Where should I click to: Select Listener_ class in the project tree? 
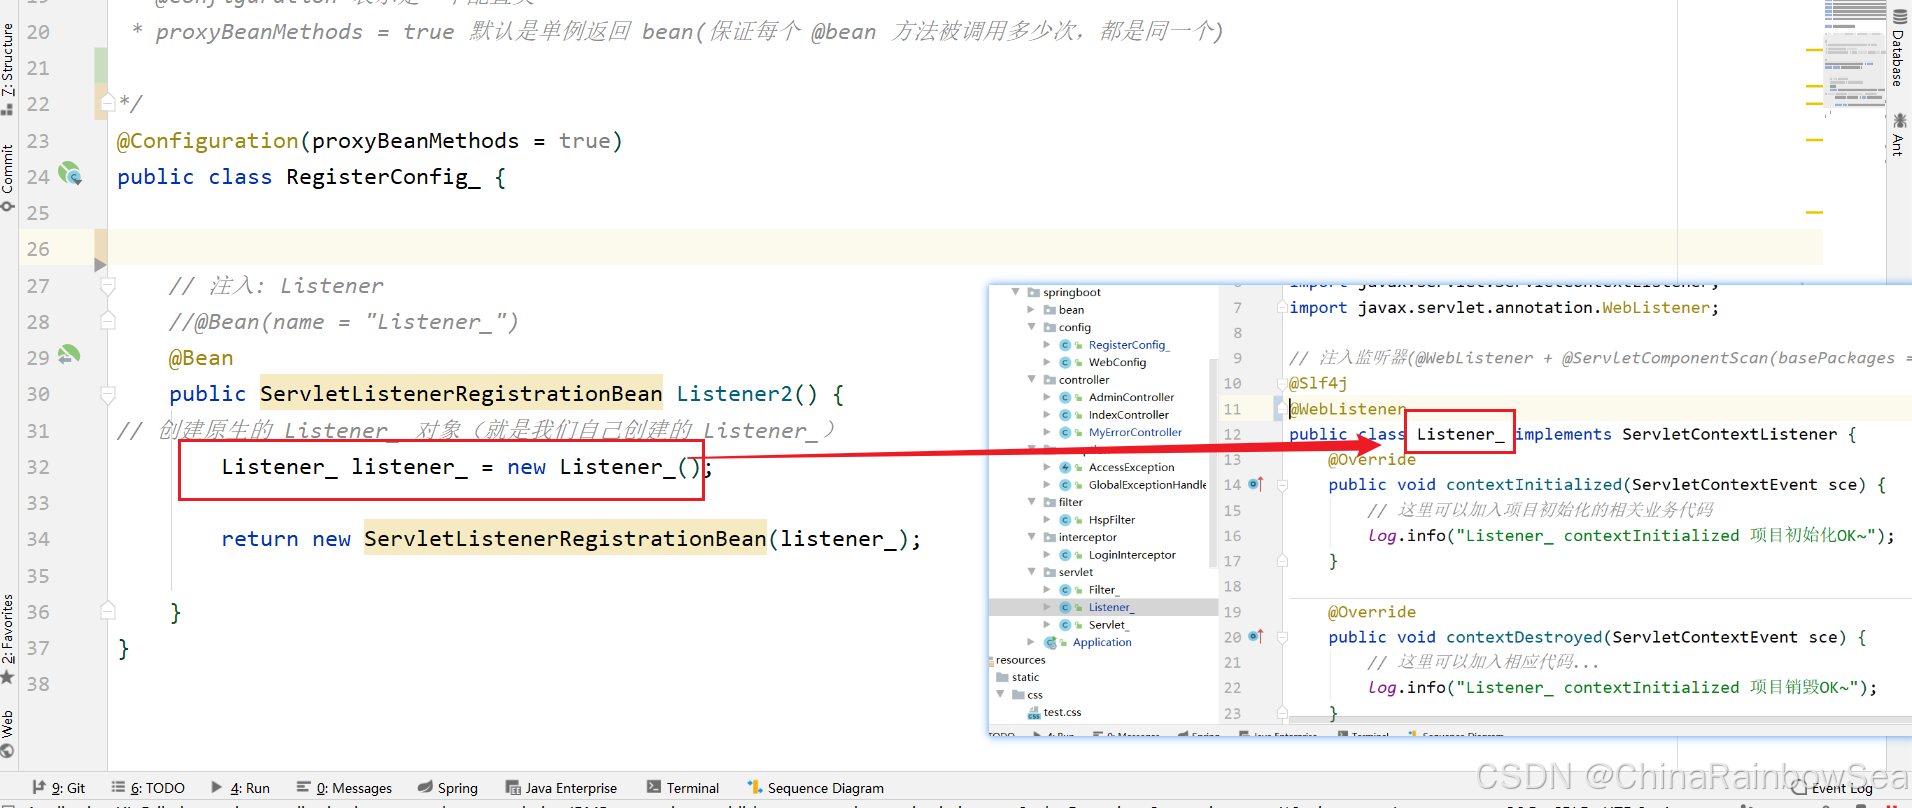(x=1110, y=607)
